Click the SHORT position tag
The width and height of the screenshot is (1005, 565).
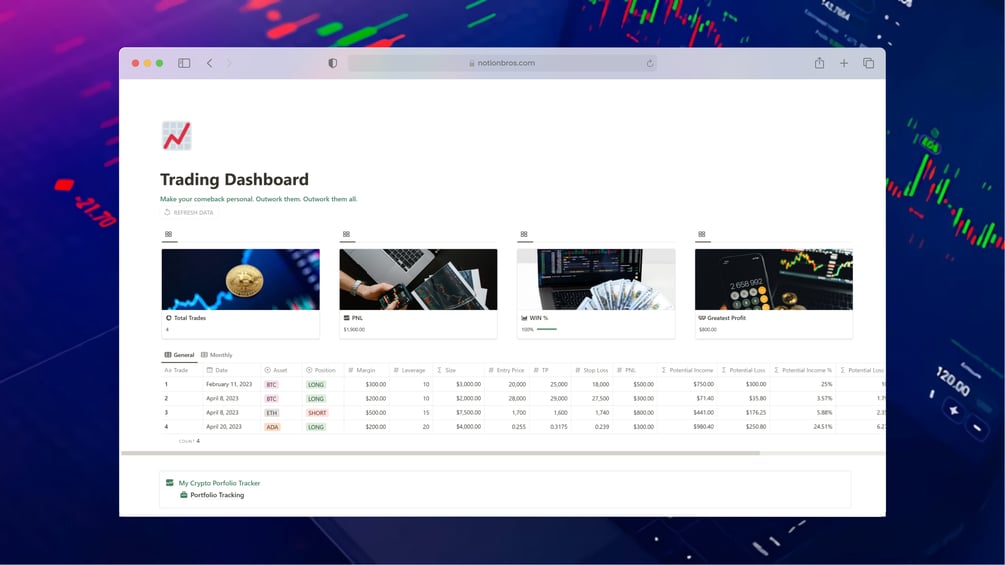point(317,413)
